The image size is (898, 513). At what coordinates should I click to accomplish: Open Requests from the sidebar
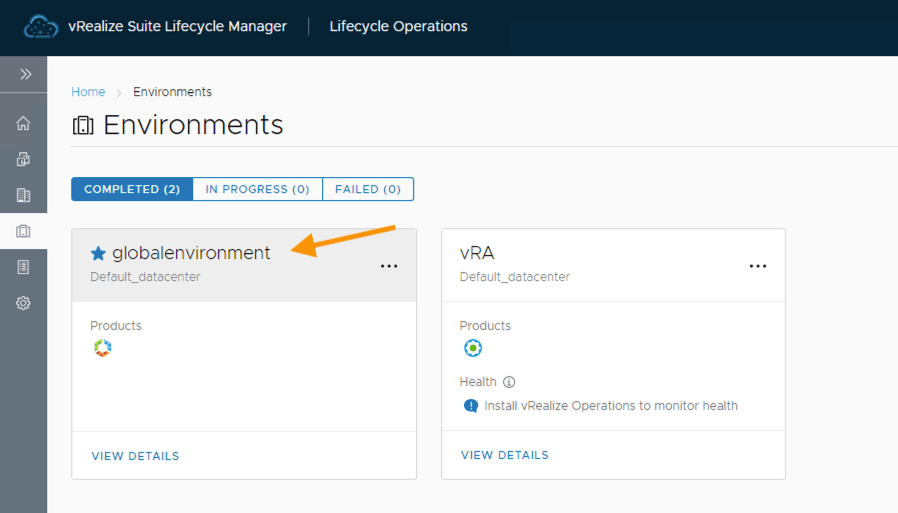[x=23, y=267]
